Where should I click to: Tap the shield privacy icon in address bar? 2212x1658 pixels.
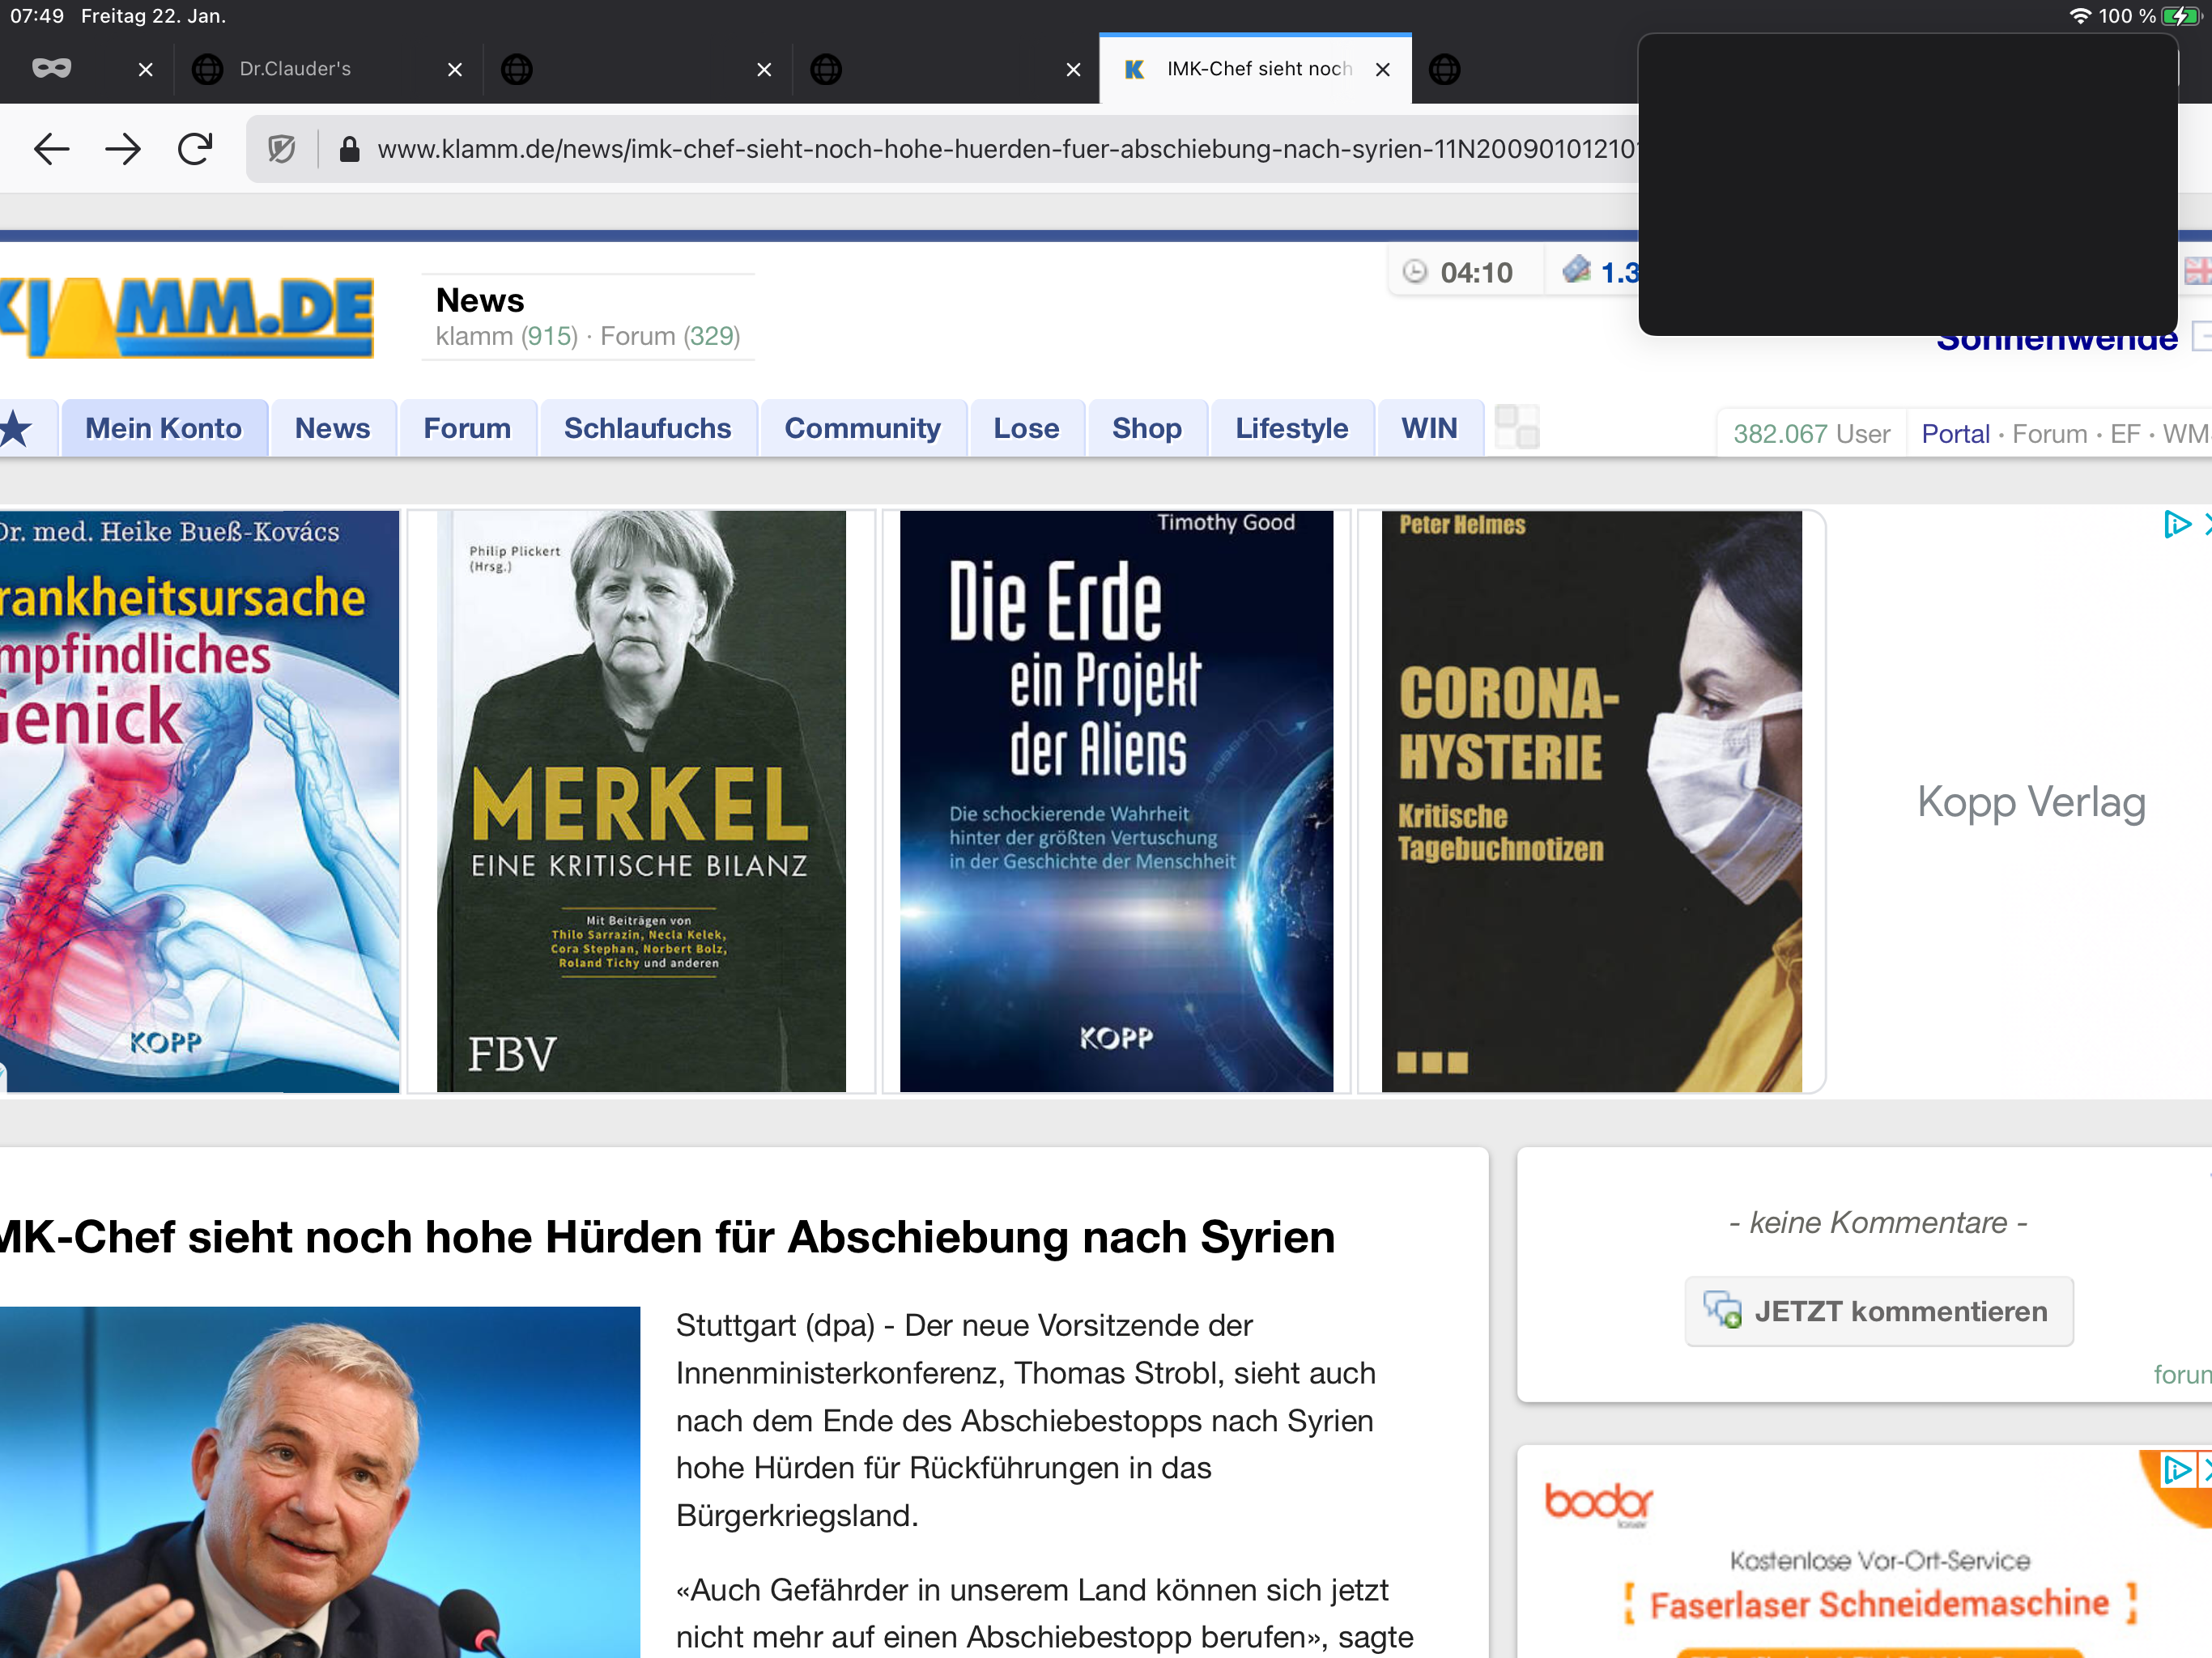click(282, 150)
